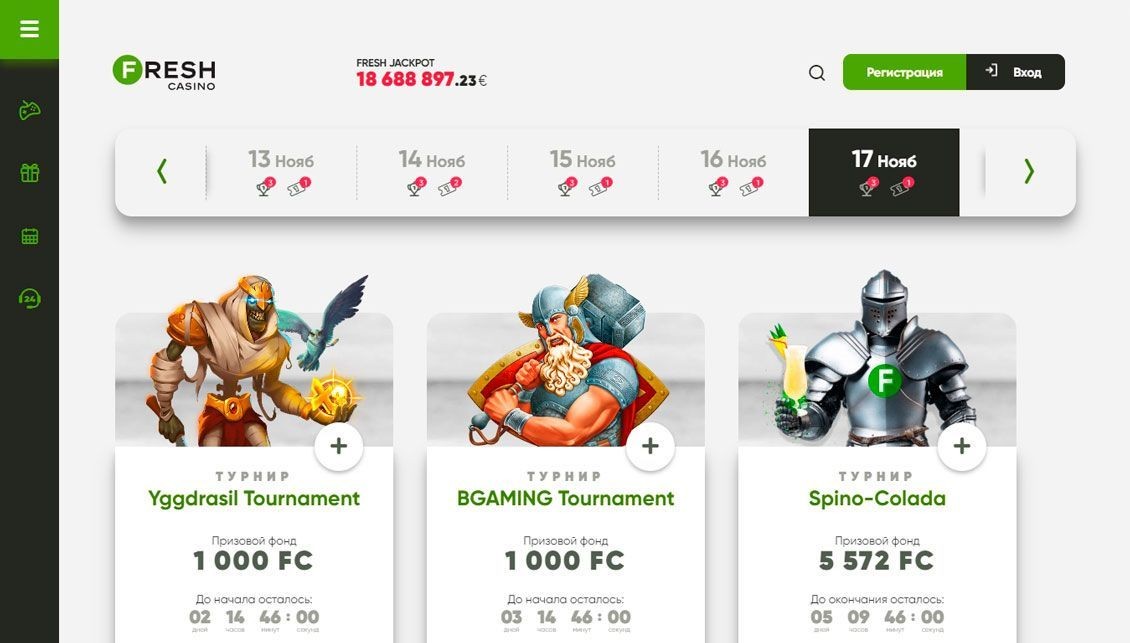Open the calendar sidebar icon
Screen dimensions: 1130x643
[x=30, y=236]
